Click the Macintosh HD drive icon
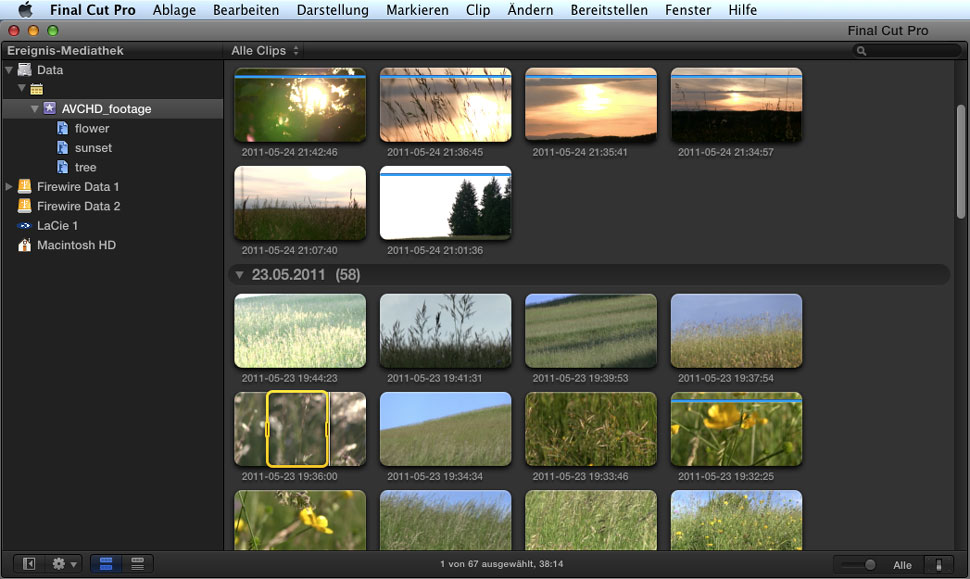 coord(25,245)
